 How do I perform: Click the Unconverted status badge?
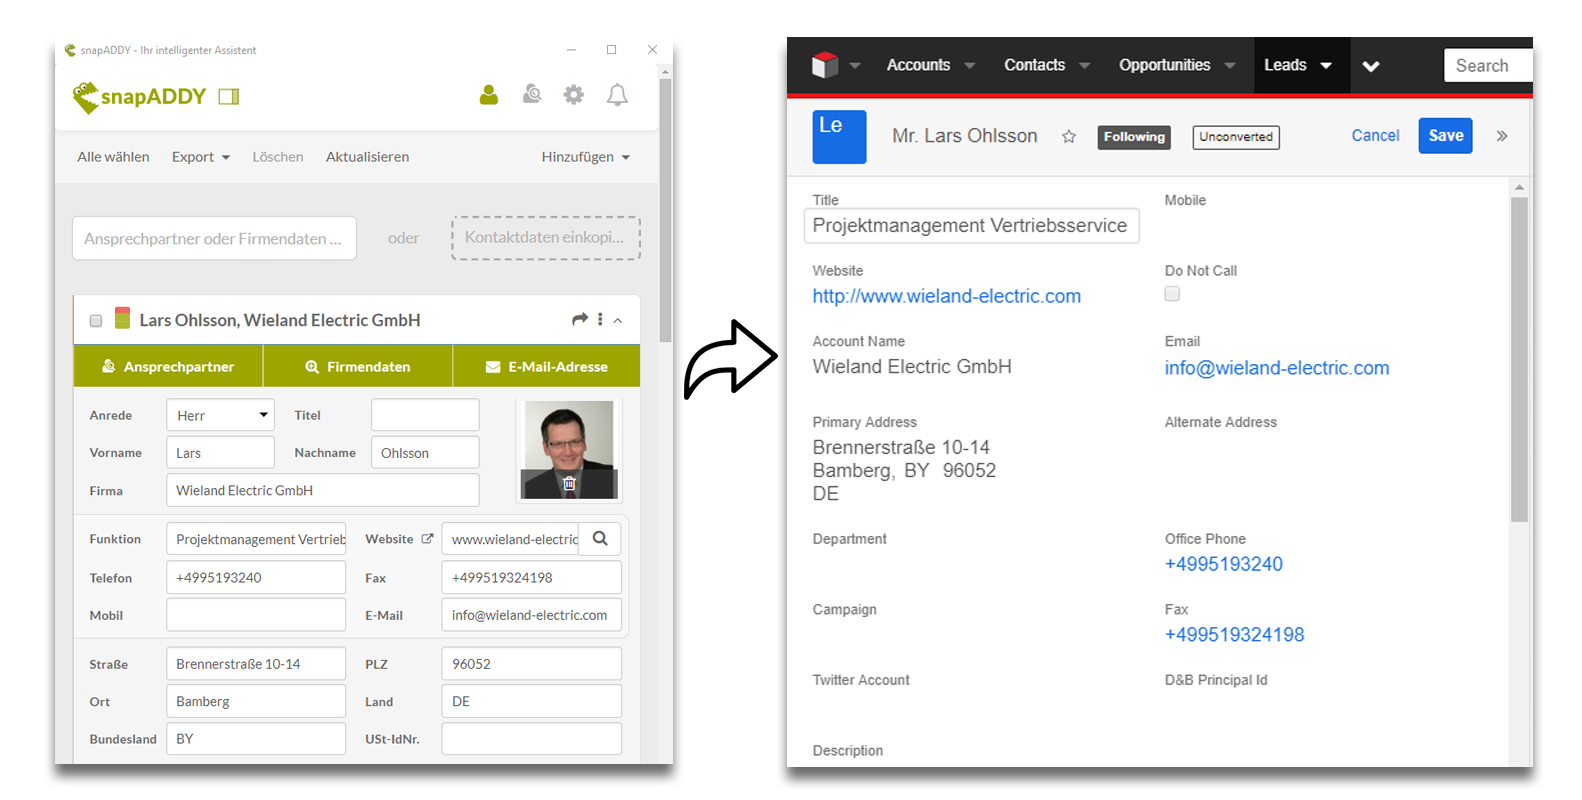pos(1236,137)
